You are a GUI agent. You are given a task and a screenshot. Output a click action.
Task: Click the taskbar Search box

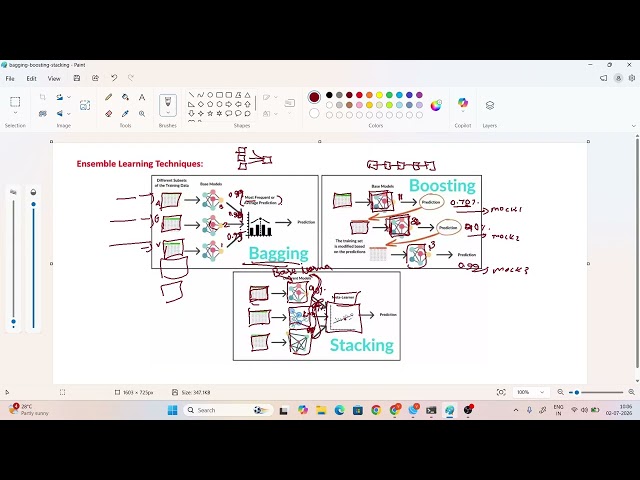[x=228, y=410]
